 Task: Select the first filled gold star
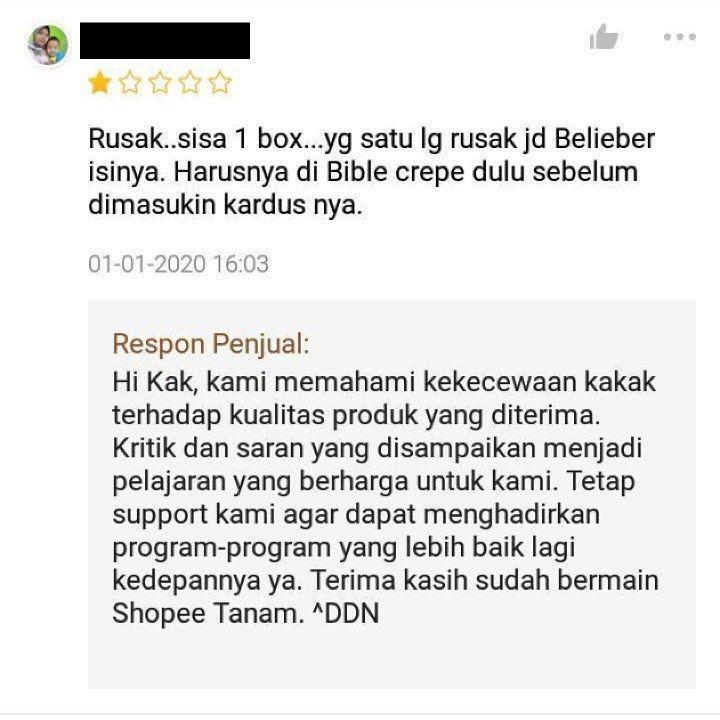coord(100,83)
